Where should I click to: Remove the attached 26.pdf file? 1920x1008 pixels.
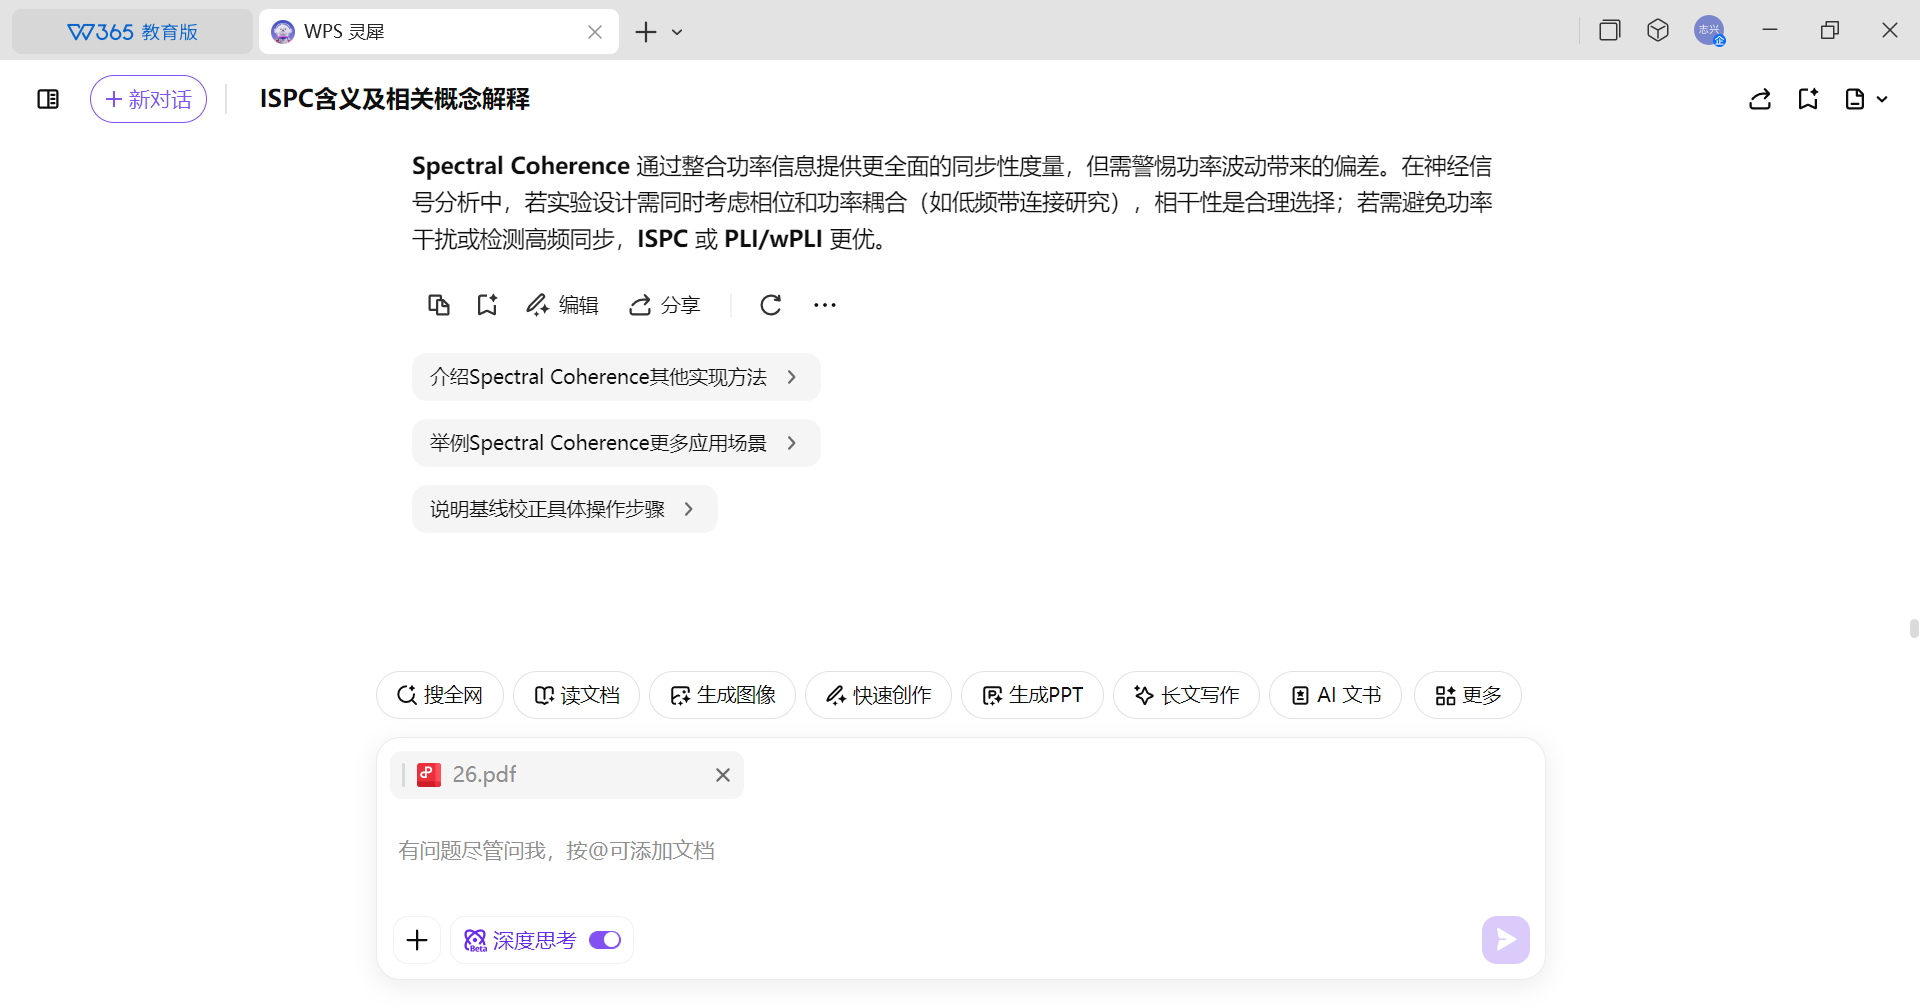tap(723, 775)
